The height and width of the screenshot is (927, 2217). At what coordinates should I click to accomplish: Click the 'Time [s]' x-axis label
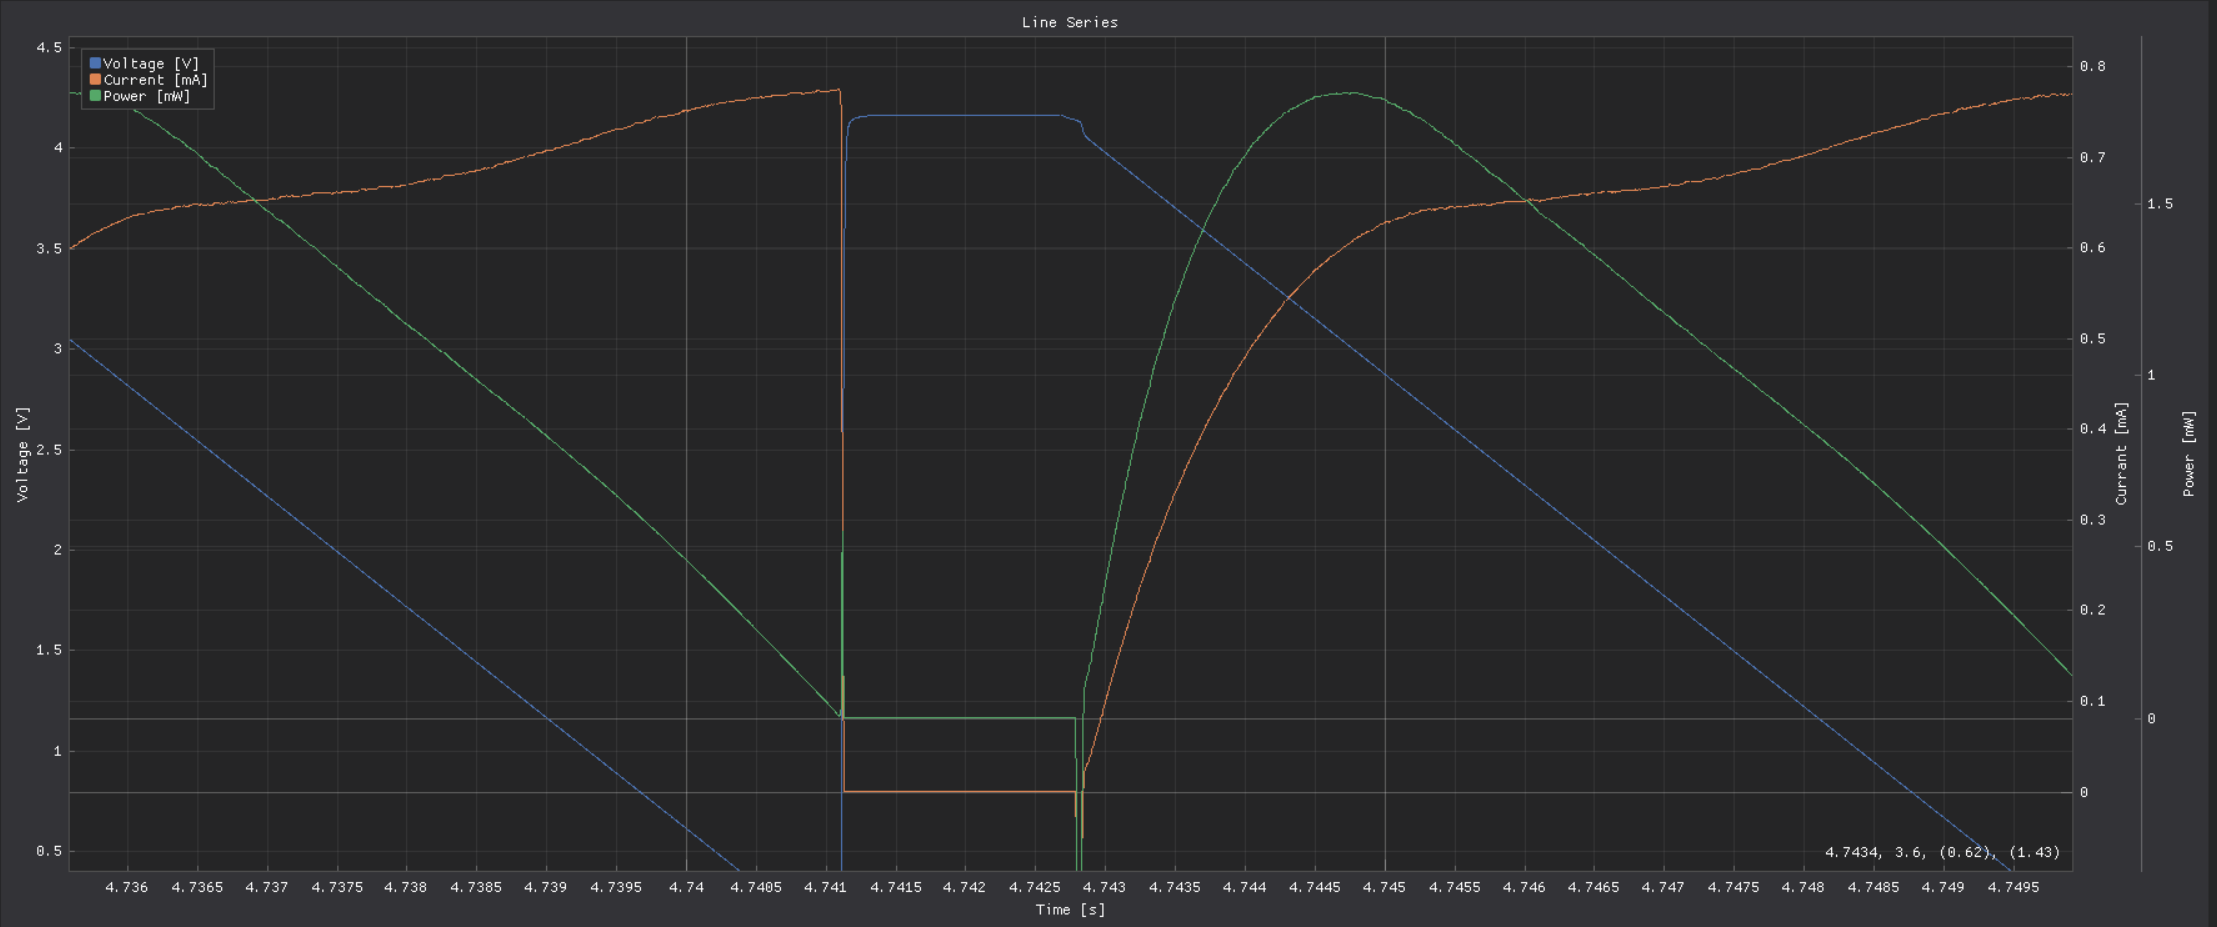pyautogui.click(x=1070, y=909)
